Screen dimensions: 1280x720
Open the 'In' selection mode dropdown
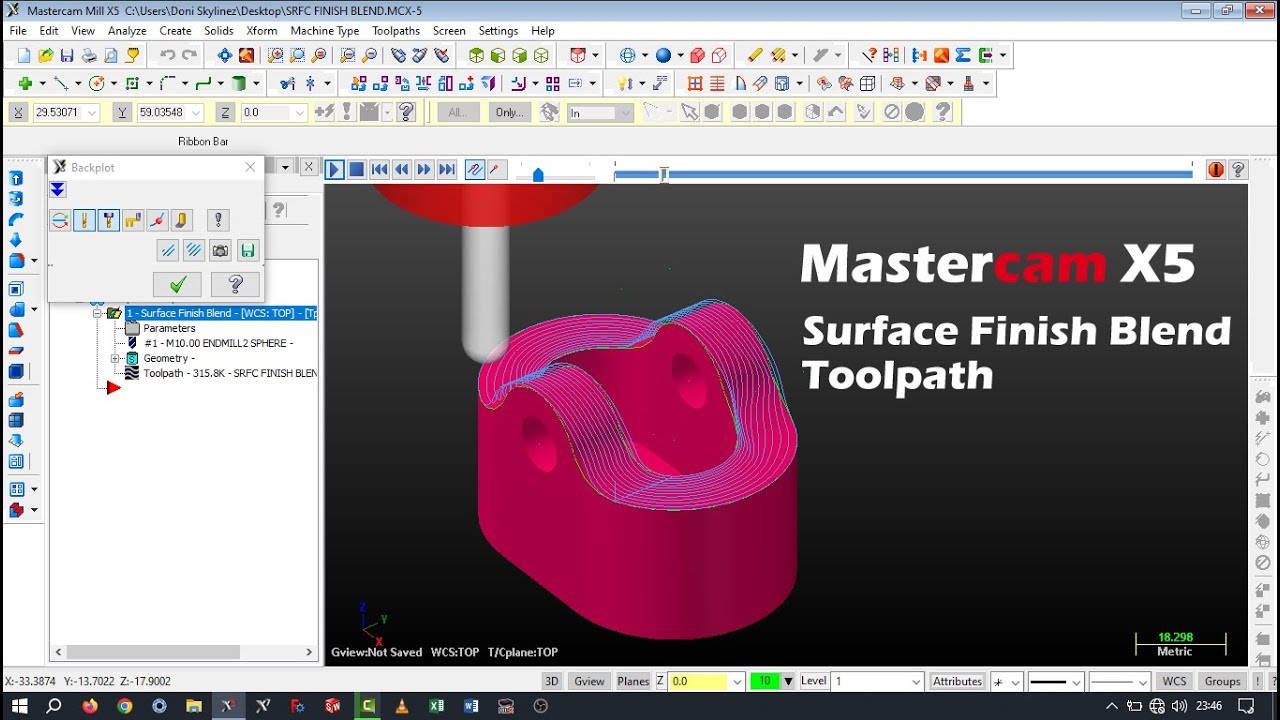pyautogui.click(x=626, y=113)
